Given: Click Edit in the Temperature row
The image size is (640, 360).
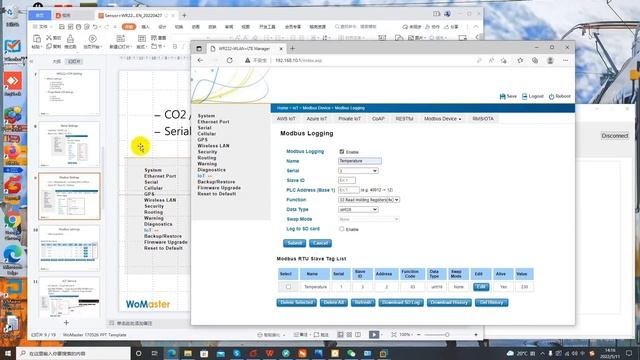Looking at the screenshot, I should coord(481,287).
